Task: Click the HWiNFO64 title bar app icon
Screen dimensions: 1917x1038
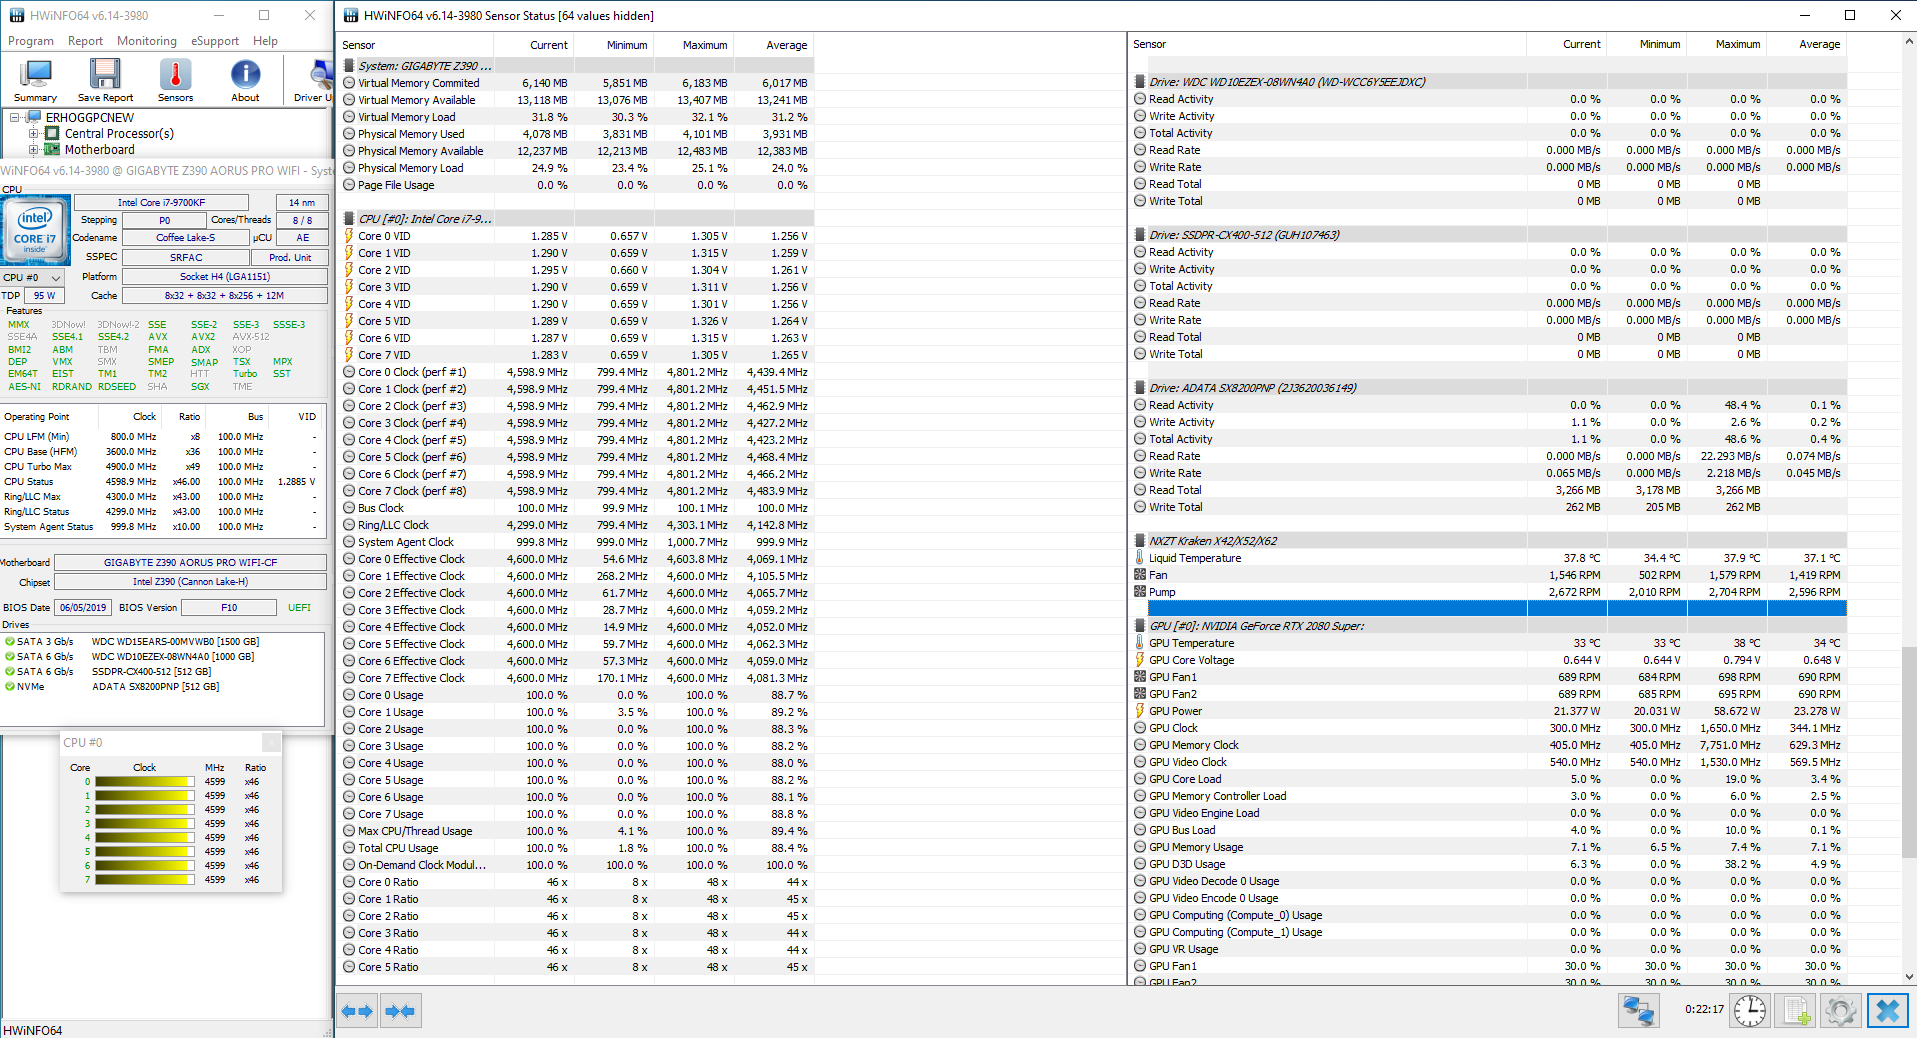Action: [16, 15]
